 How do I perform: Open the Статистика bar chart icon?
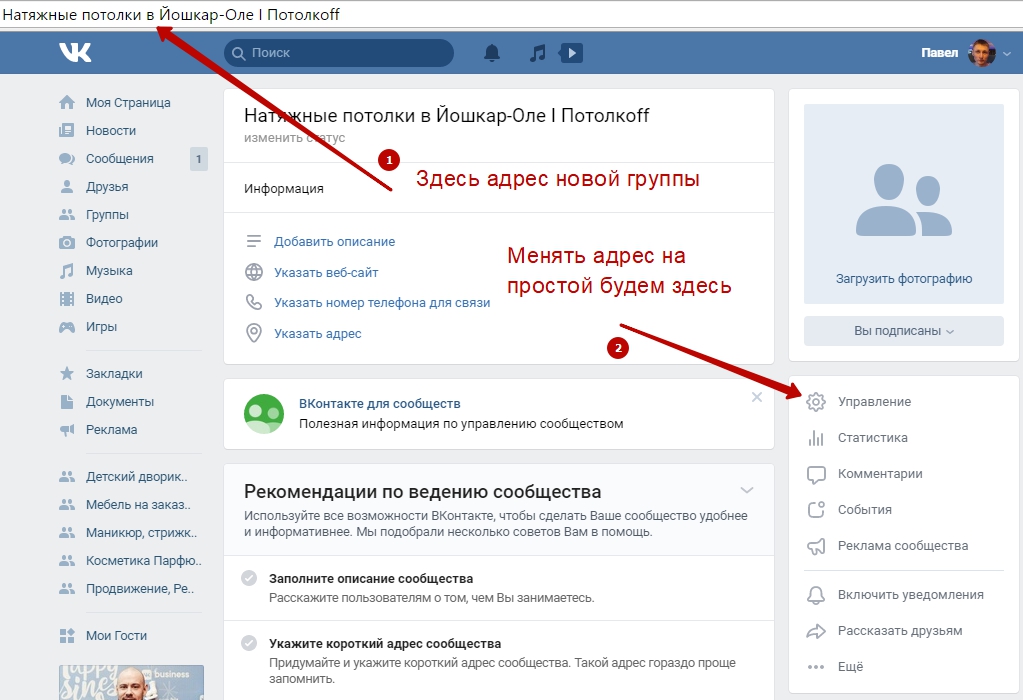tap(816, 438)
